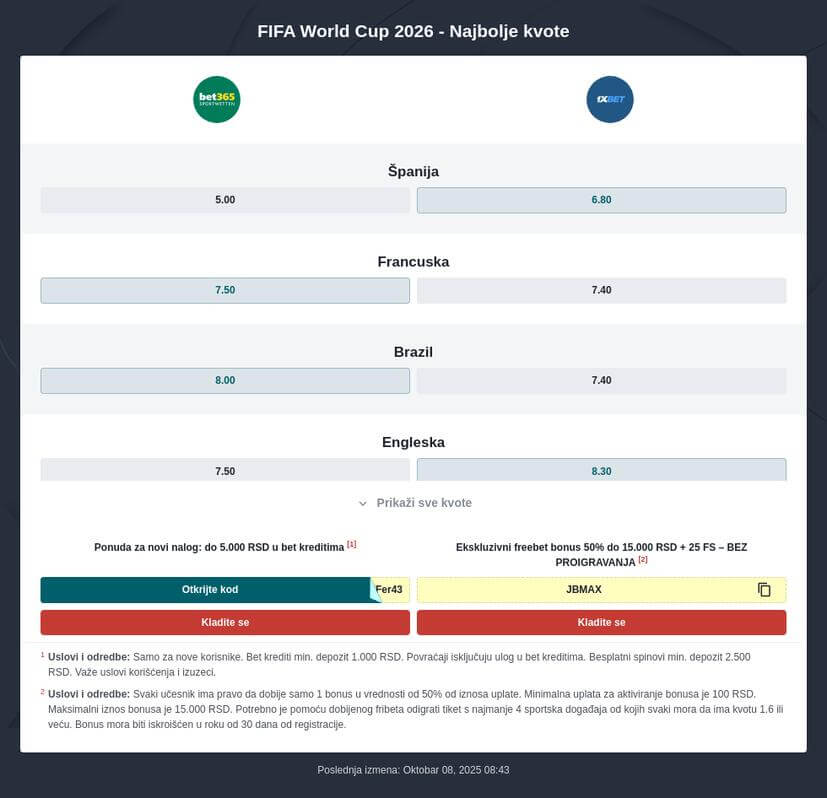Open footnote [2] on the 1xBet freebet offer
827x798 pixels.
tap(643, 560)
